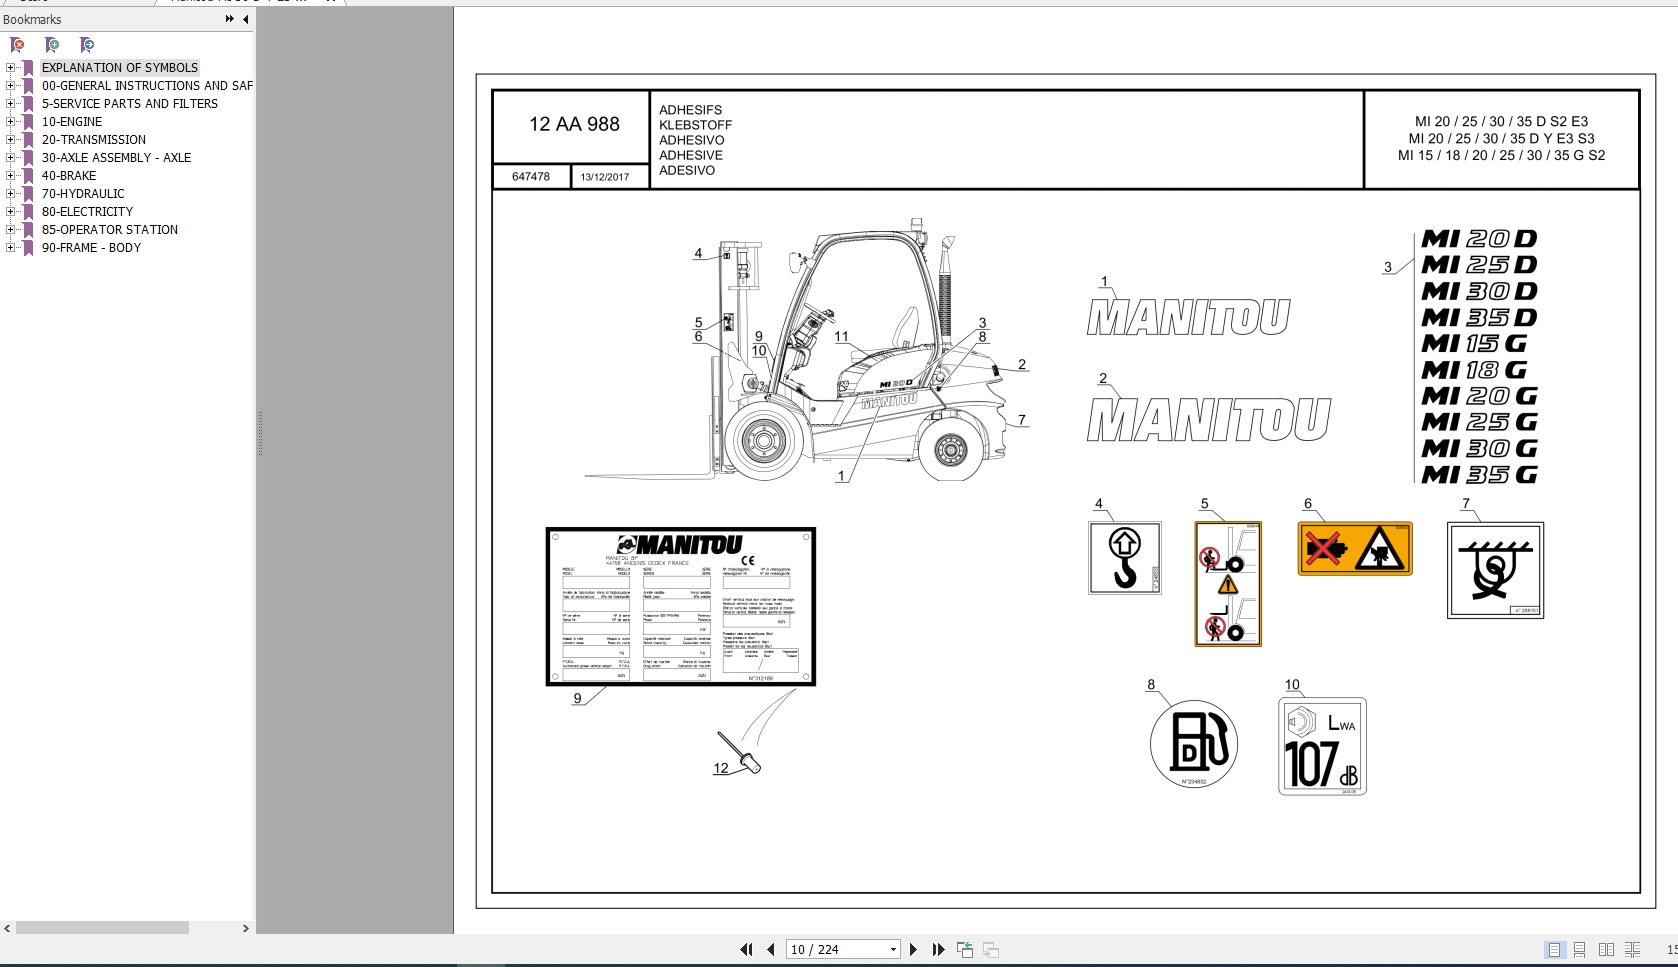Click reference number 647478
The image size is (1678, 967).
531,177
